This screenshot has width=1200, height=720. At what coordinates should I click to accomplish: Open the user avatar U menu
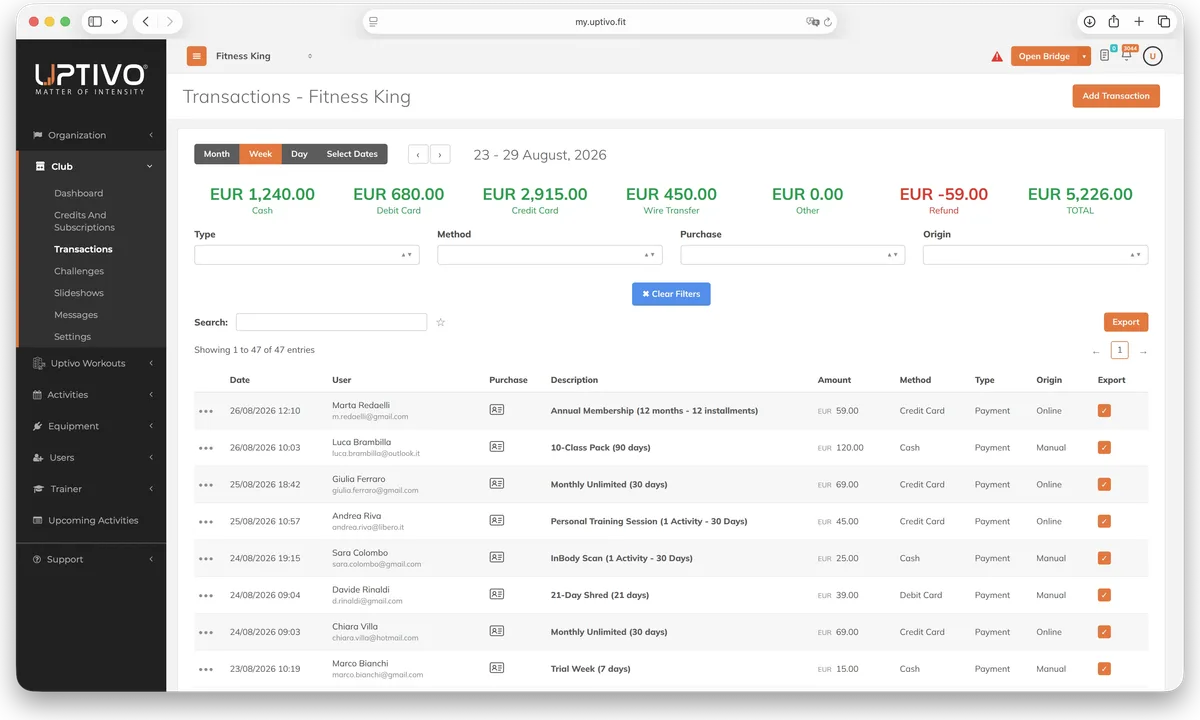click(x=1153, y=56)
